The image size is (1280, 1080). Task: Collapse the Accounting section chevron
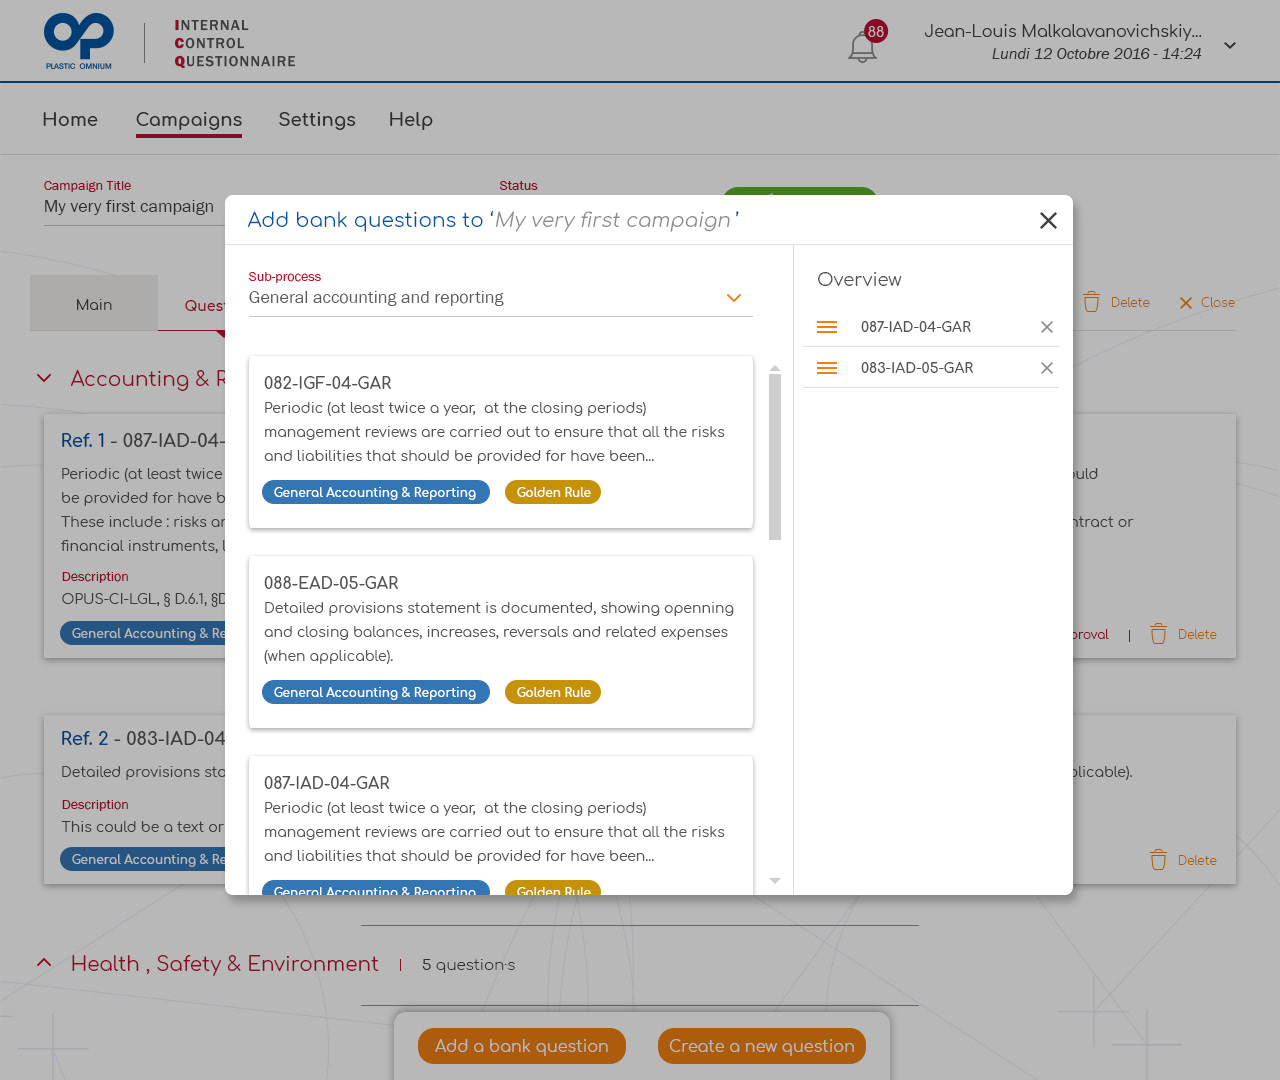pos(44,378)
